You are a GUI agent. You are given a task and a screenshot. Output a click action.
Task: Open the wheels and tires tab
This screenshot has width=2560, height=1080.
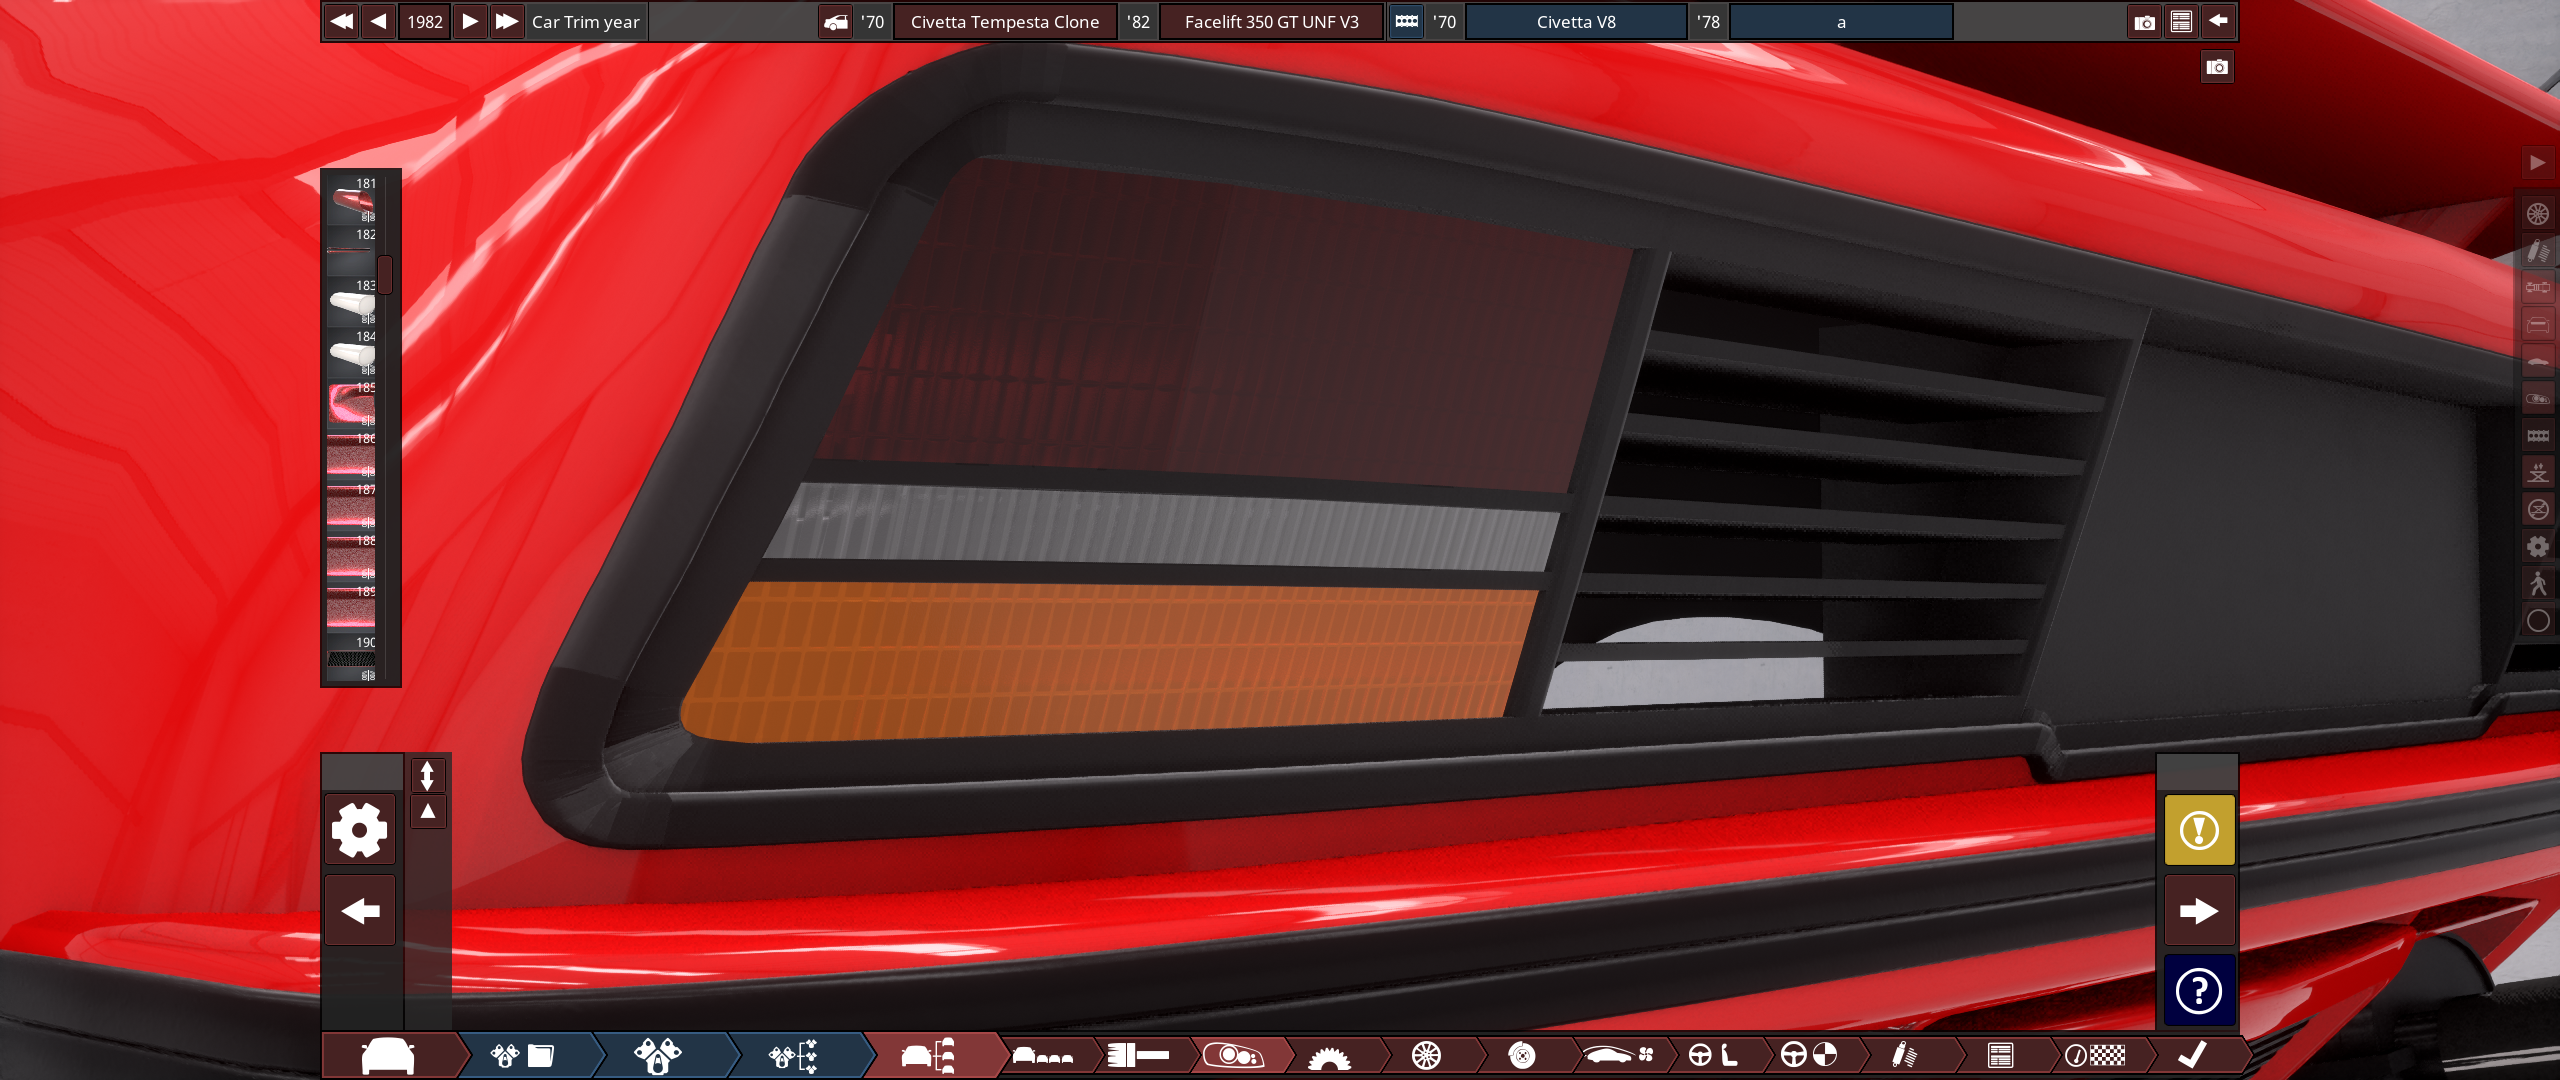click(x=1426, y=1056)
